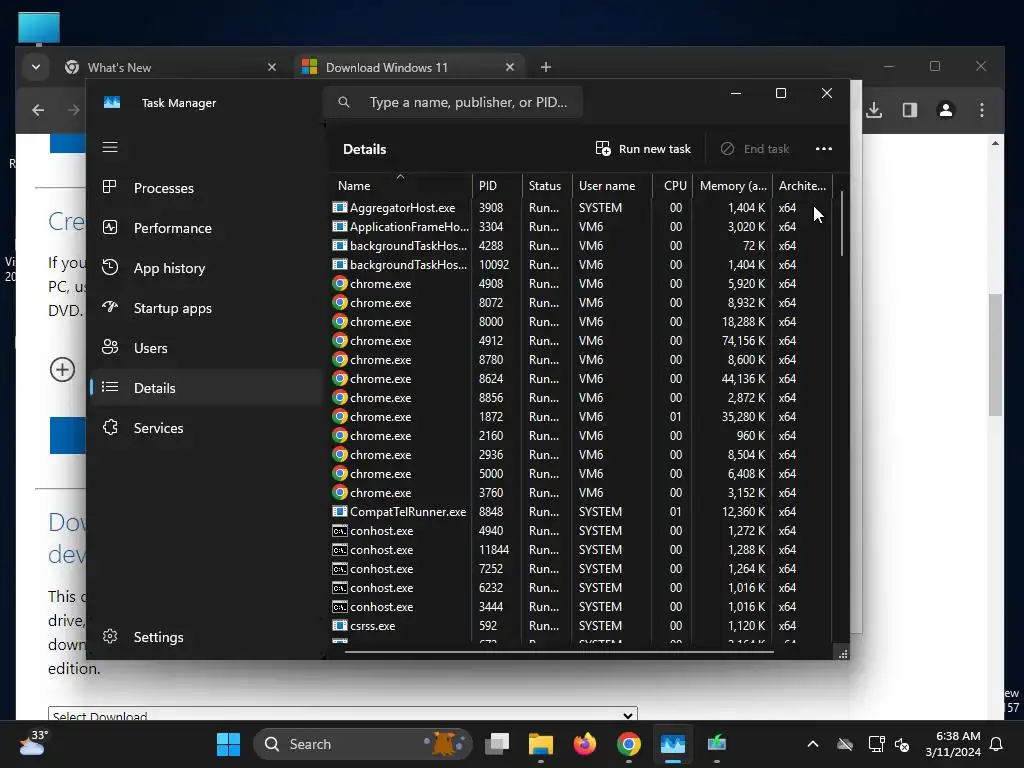Select the AggregatorHost.exe process row

coord(581,208)
